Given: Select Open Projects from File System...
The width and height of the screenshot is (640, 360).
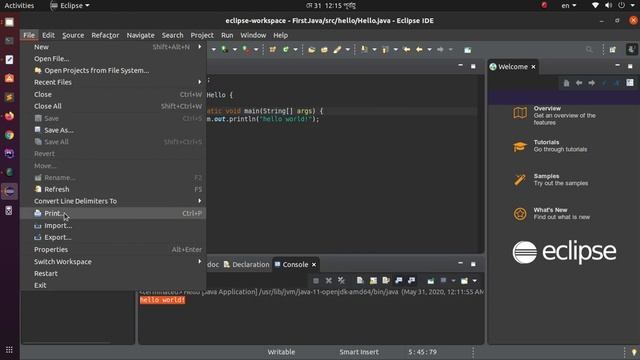Looking at the screenshot, I should (x=113, y=71).
